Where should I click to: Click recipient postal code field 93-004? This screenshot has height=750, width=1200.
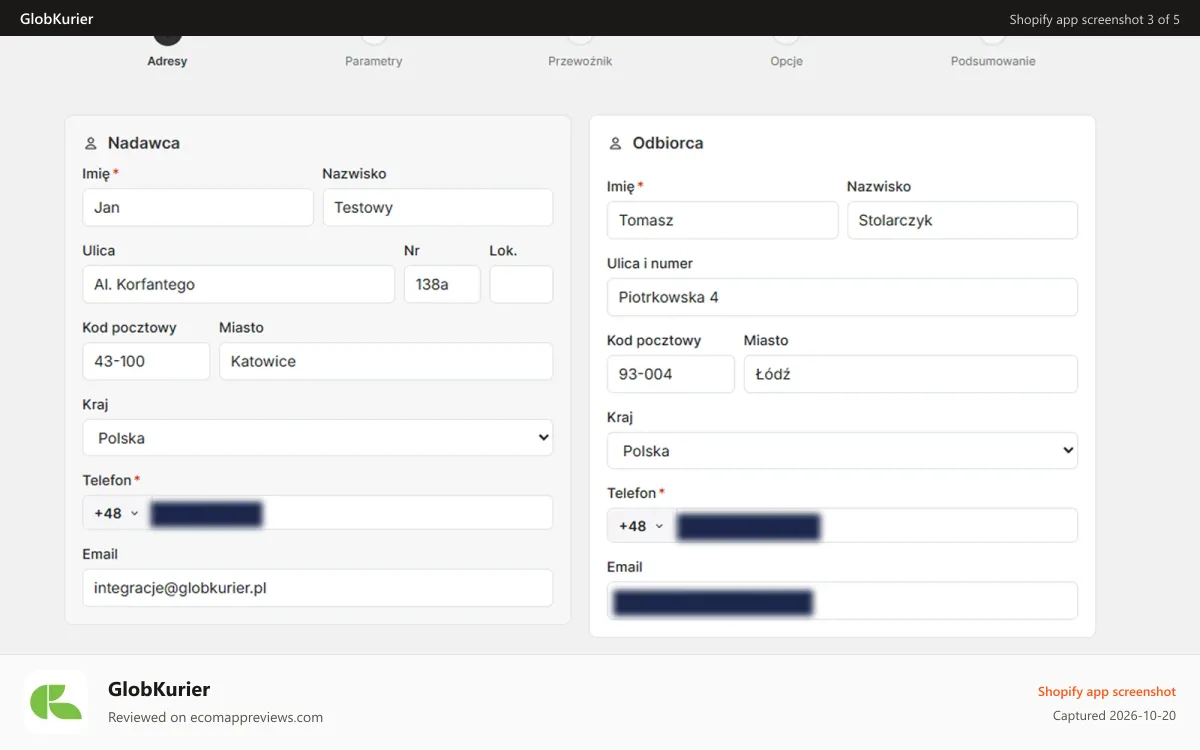tap(670, 374)
